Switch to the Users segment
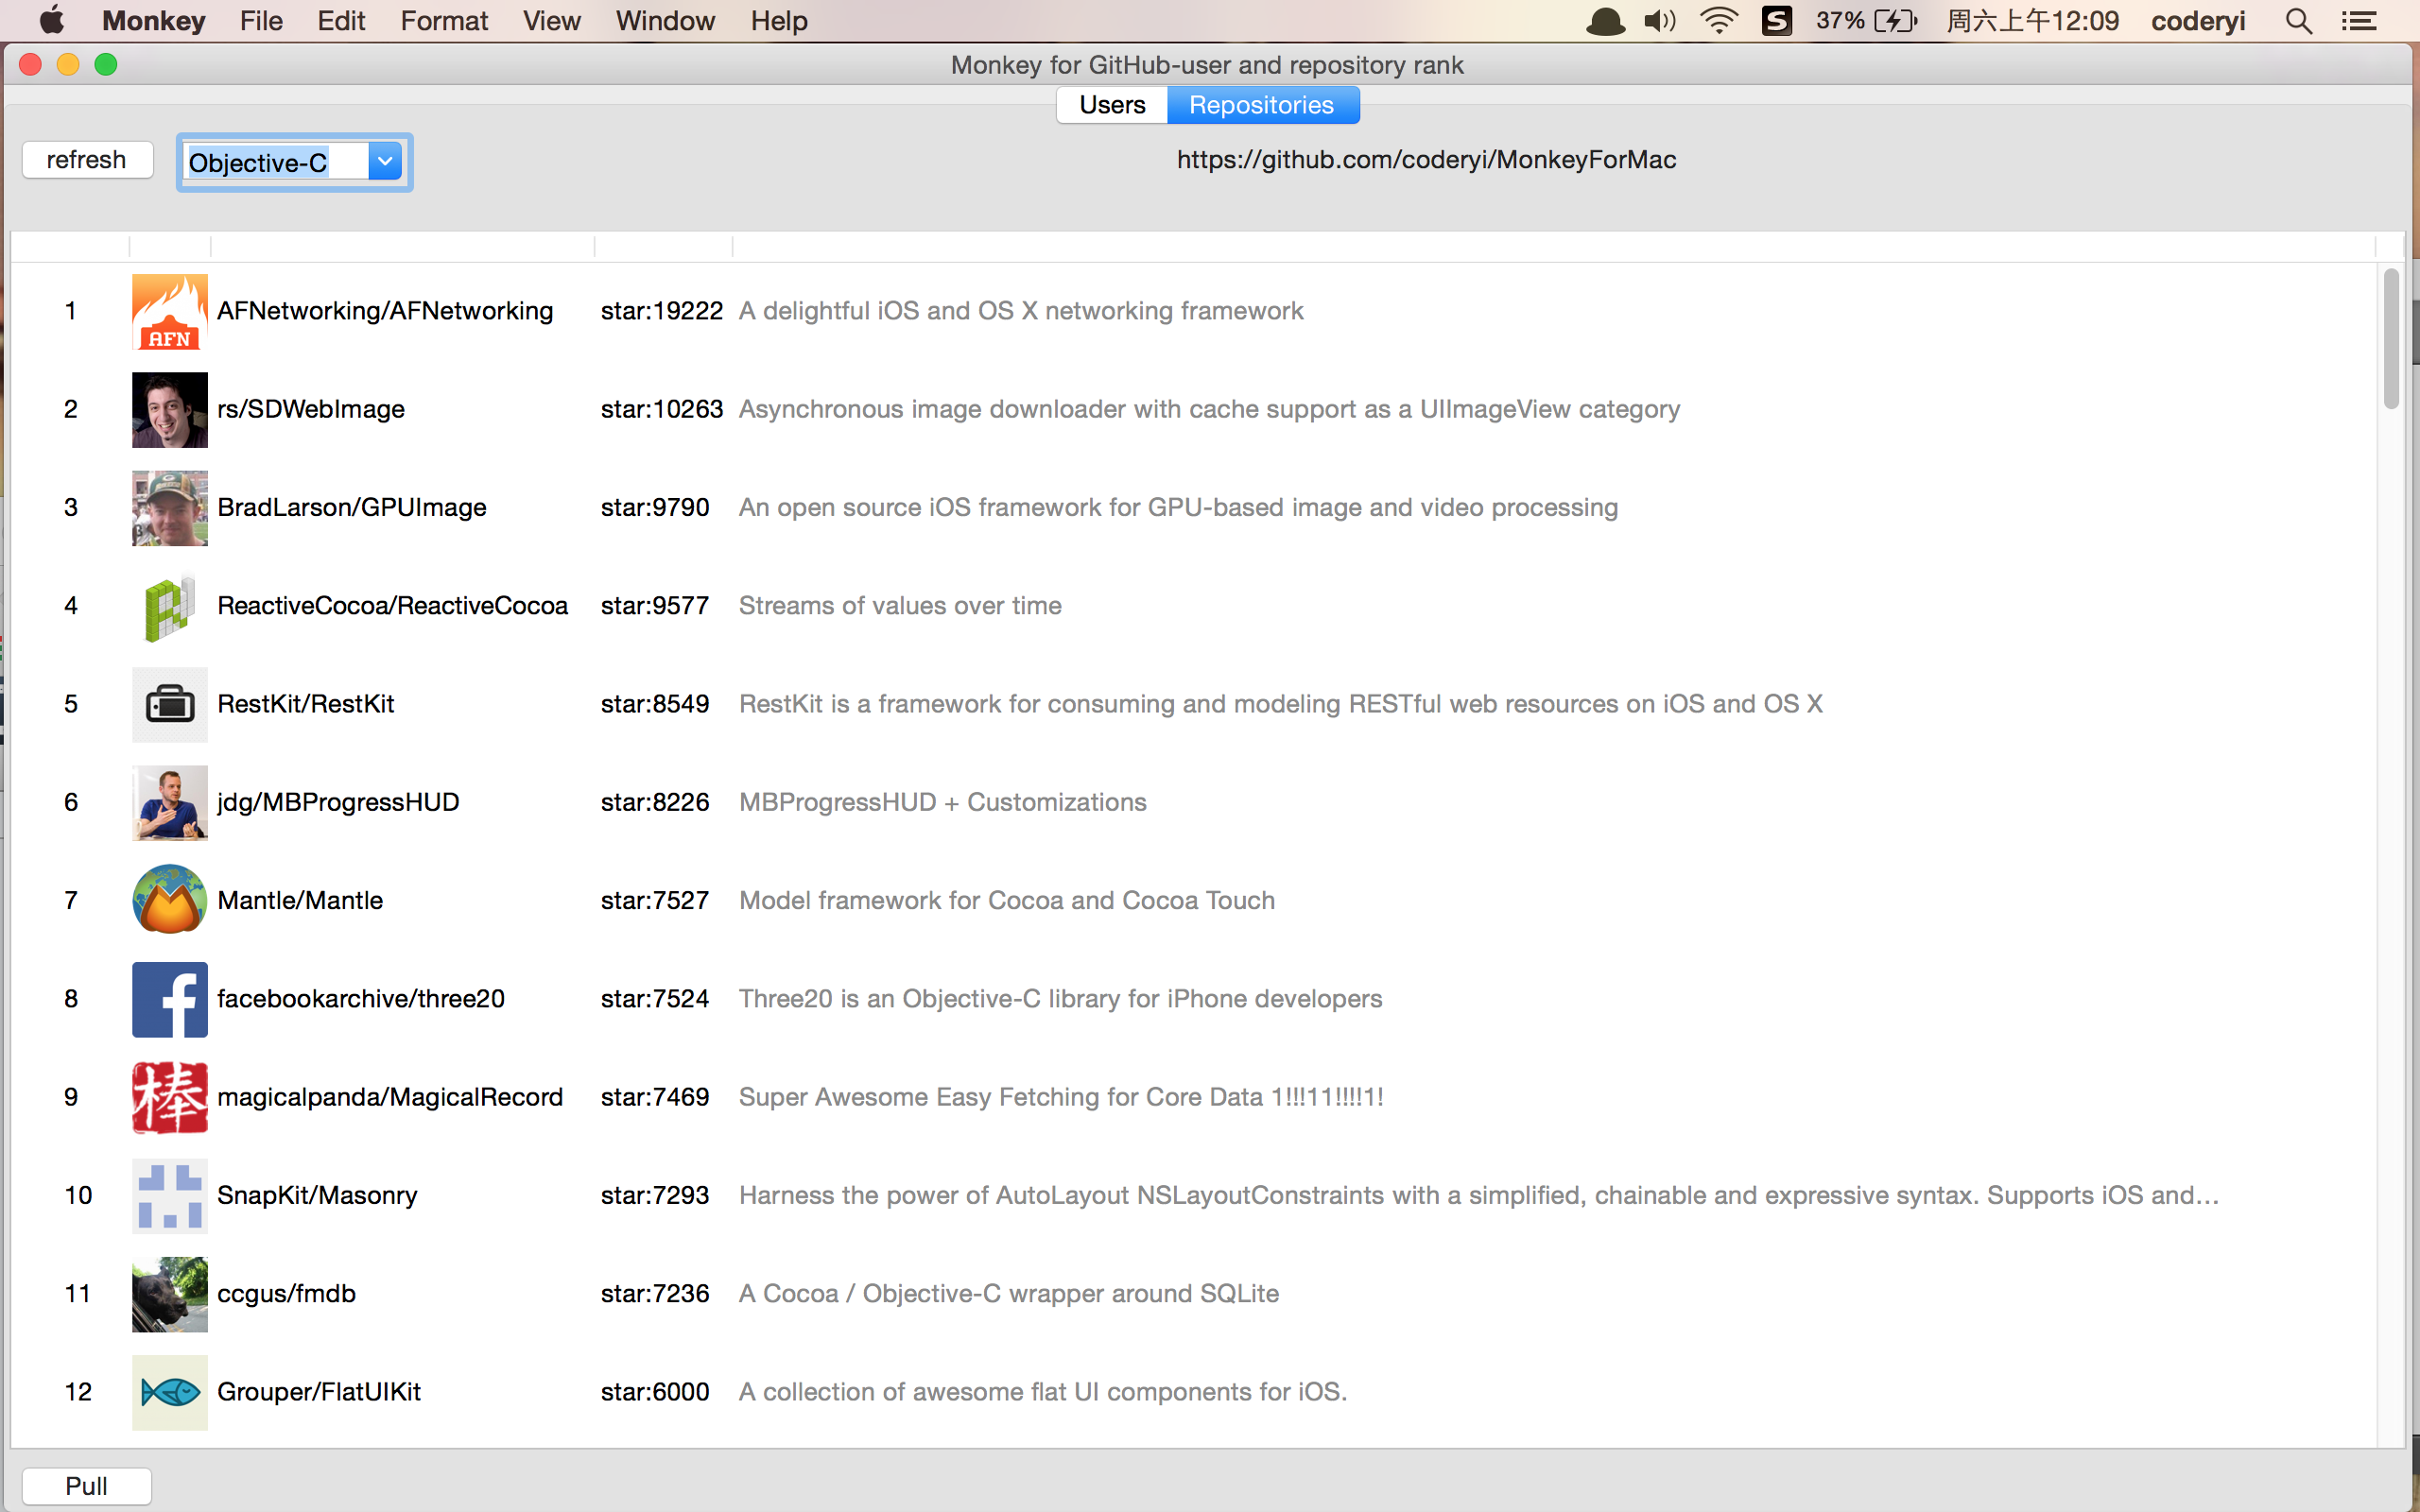 [1112, 105]
